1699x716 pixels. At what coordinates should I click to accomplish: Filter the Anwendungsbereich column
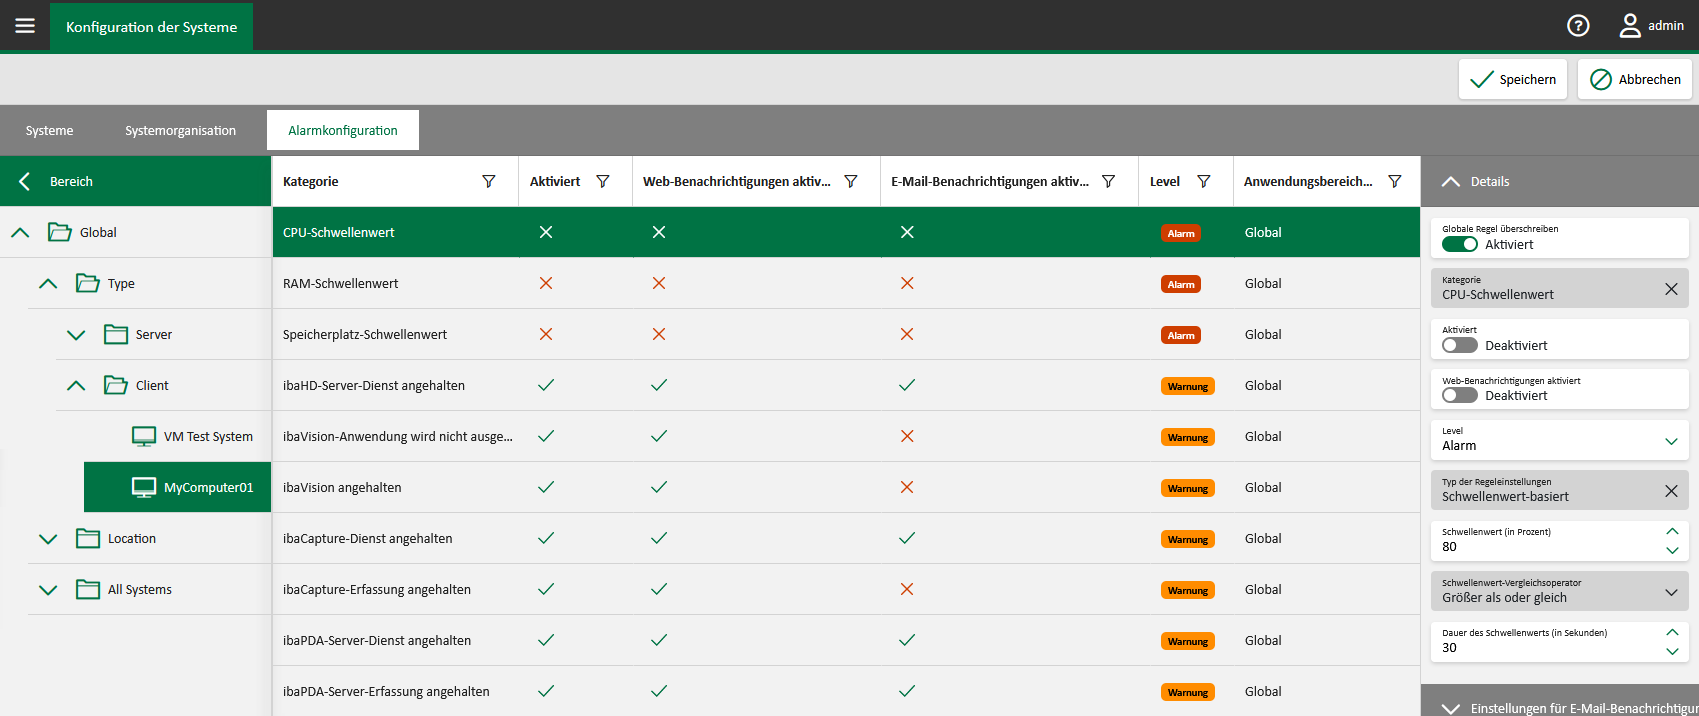1395,181
